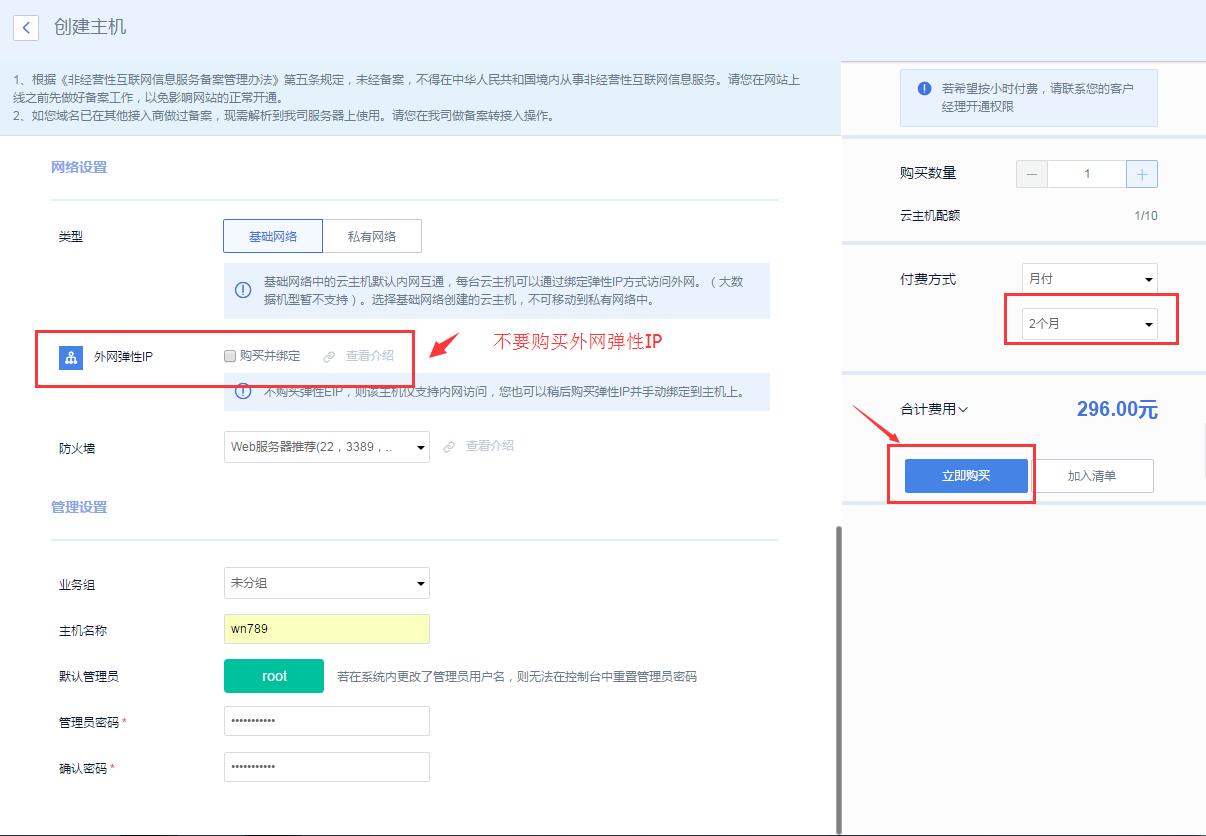Decrease purchase quantity with minus button
This screenshot has width=1206, height=836.
point(1032,174)
